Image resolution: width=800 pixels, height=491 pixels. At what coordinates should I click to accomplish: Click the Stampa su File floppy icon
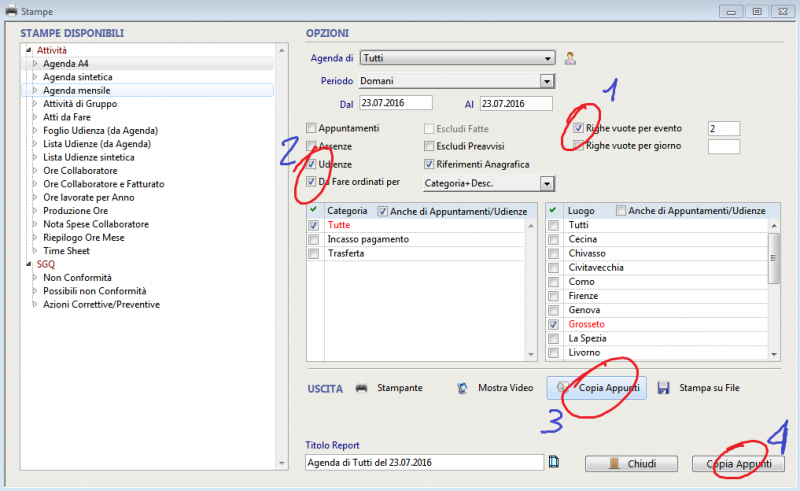(x=663, y=387)
